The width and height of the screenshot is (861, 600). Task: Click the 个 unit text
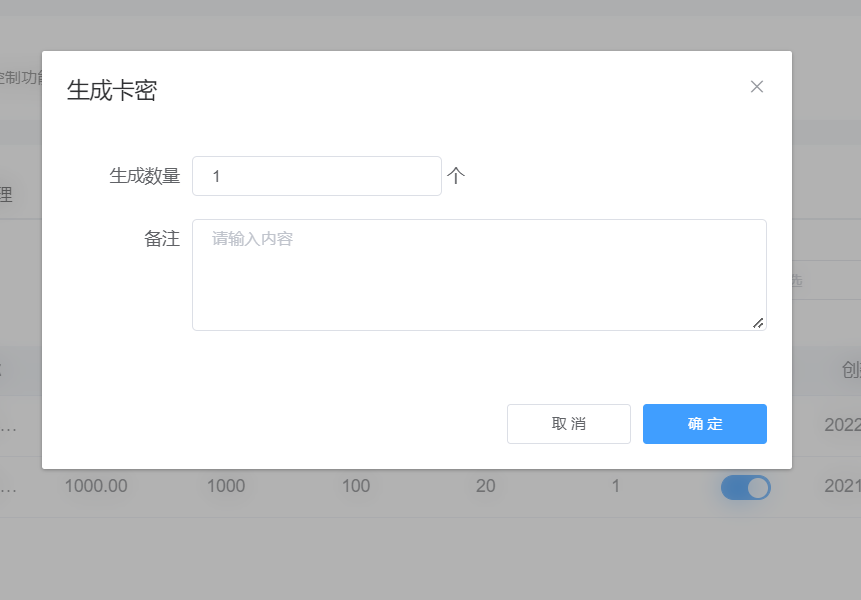[456, 176]
